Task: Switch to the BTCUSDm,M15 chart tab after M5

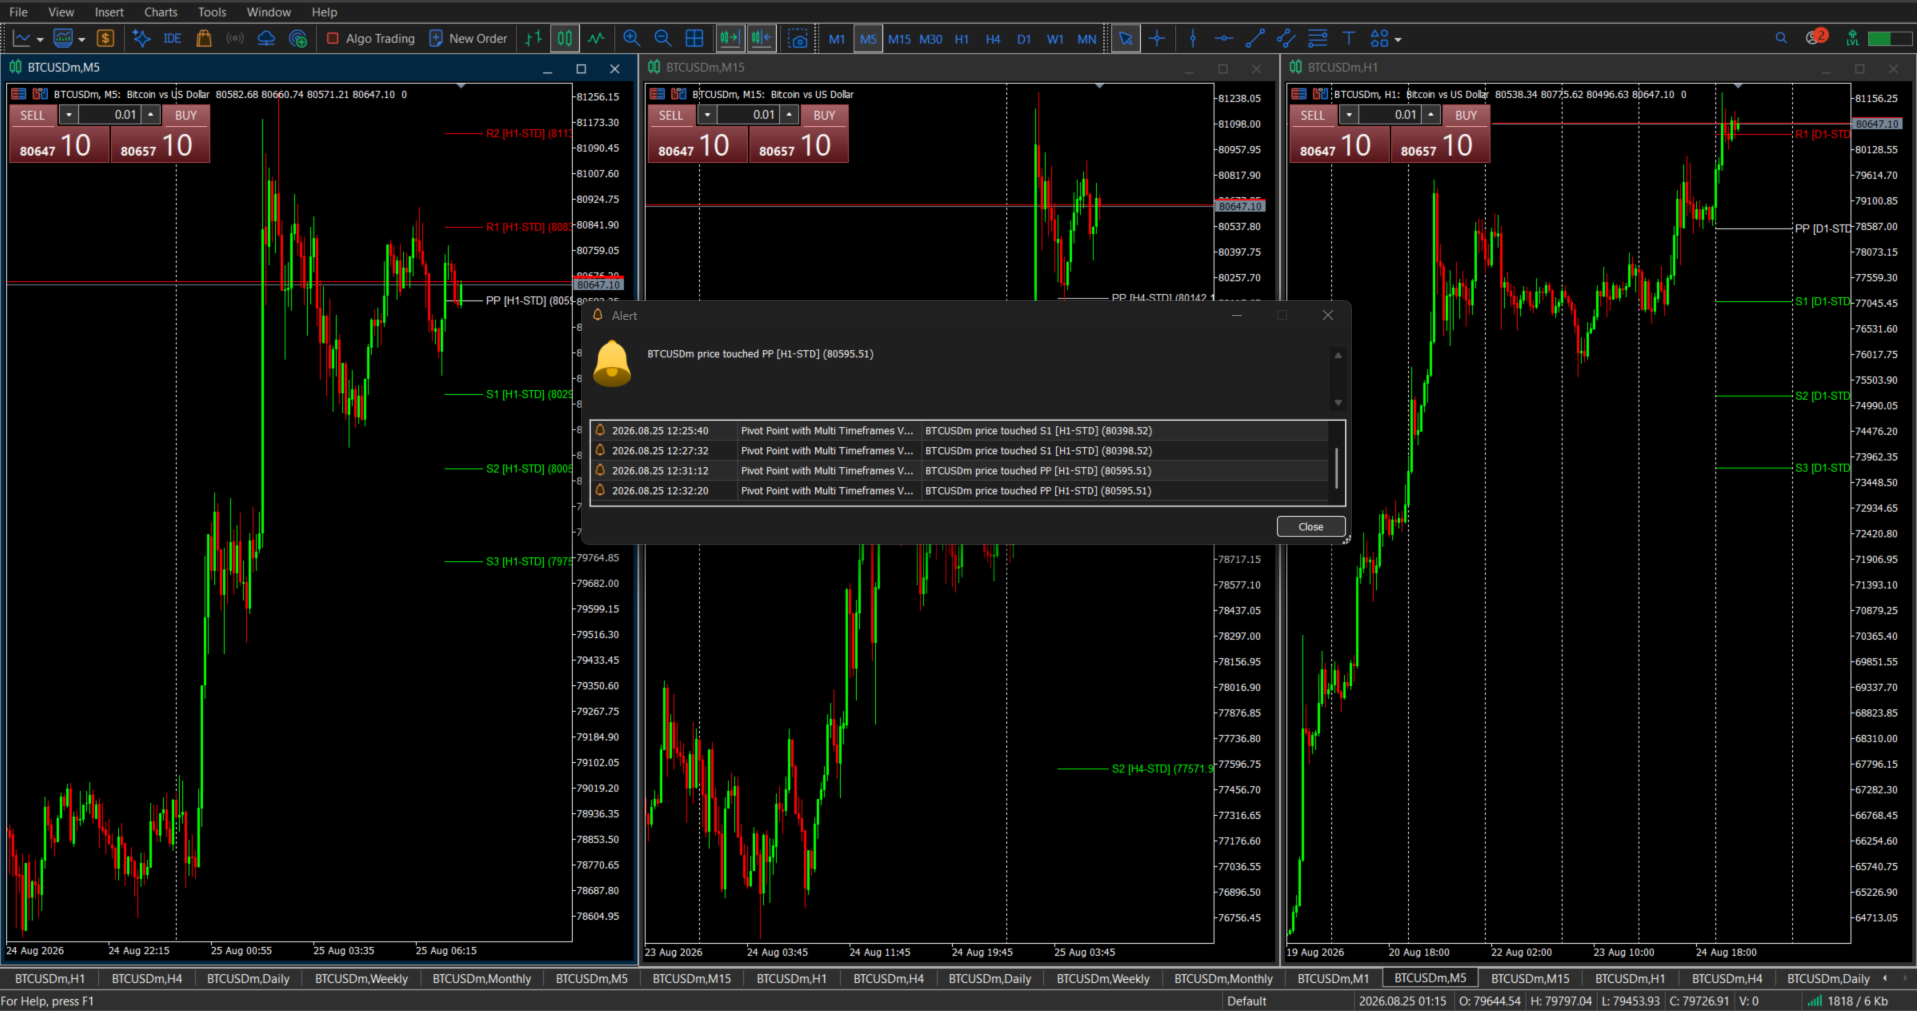Action: pyautogui.click(x=1530, y=979)
